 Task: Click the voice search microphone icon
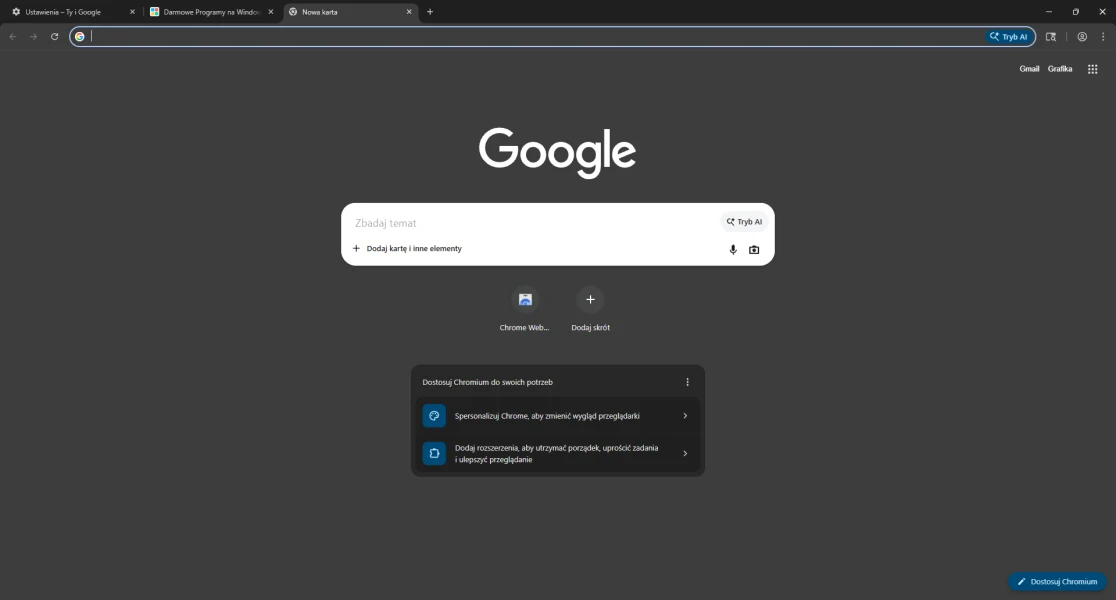click(733, 250)
